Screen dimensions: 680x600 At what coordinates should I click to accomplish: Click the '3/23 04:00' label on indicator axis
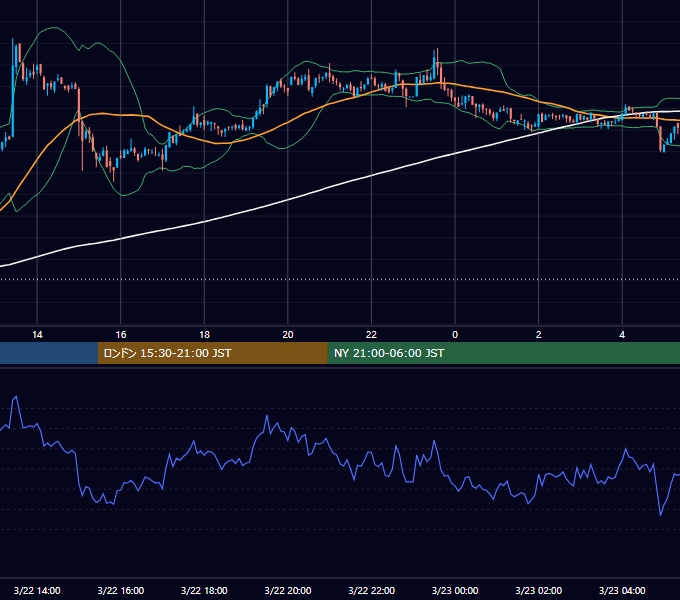point(622,590)
